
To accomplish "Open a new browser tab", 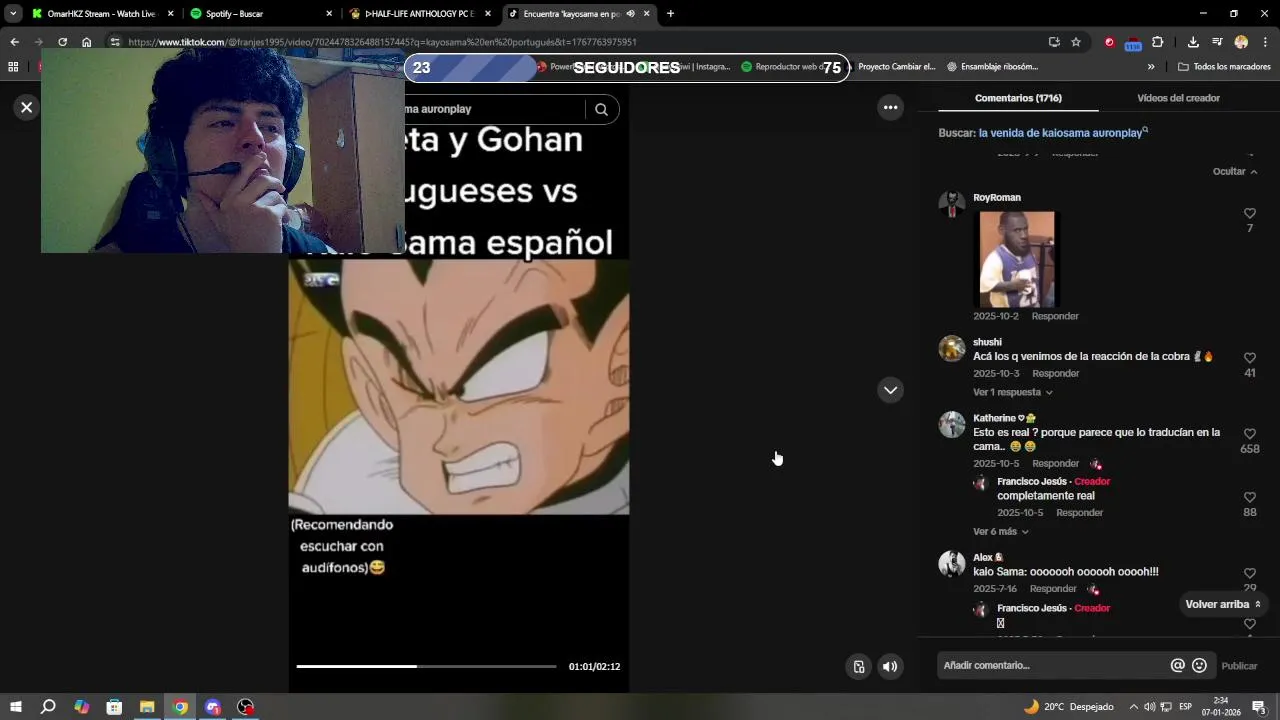I will [x=670, y=14].
